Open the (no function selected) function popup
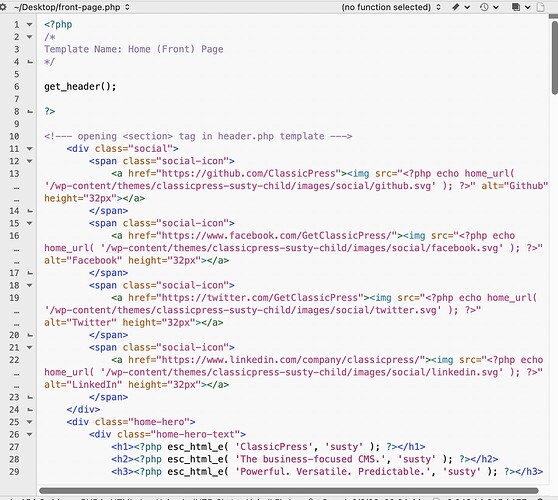558x500 pixels. pyautogui.click(x=391, y=7)
